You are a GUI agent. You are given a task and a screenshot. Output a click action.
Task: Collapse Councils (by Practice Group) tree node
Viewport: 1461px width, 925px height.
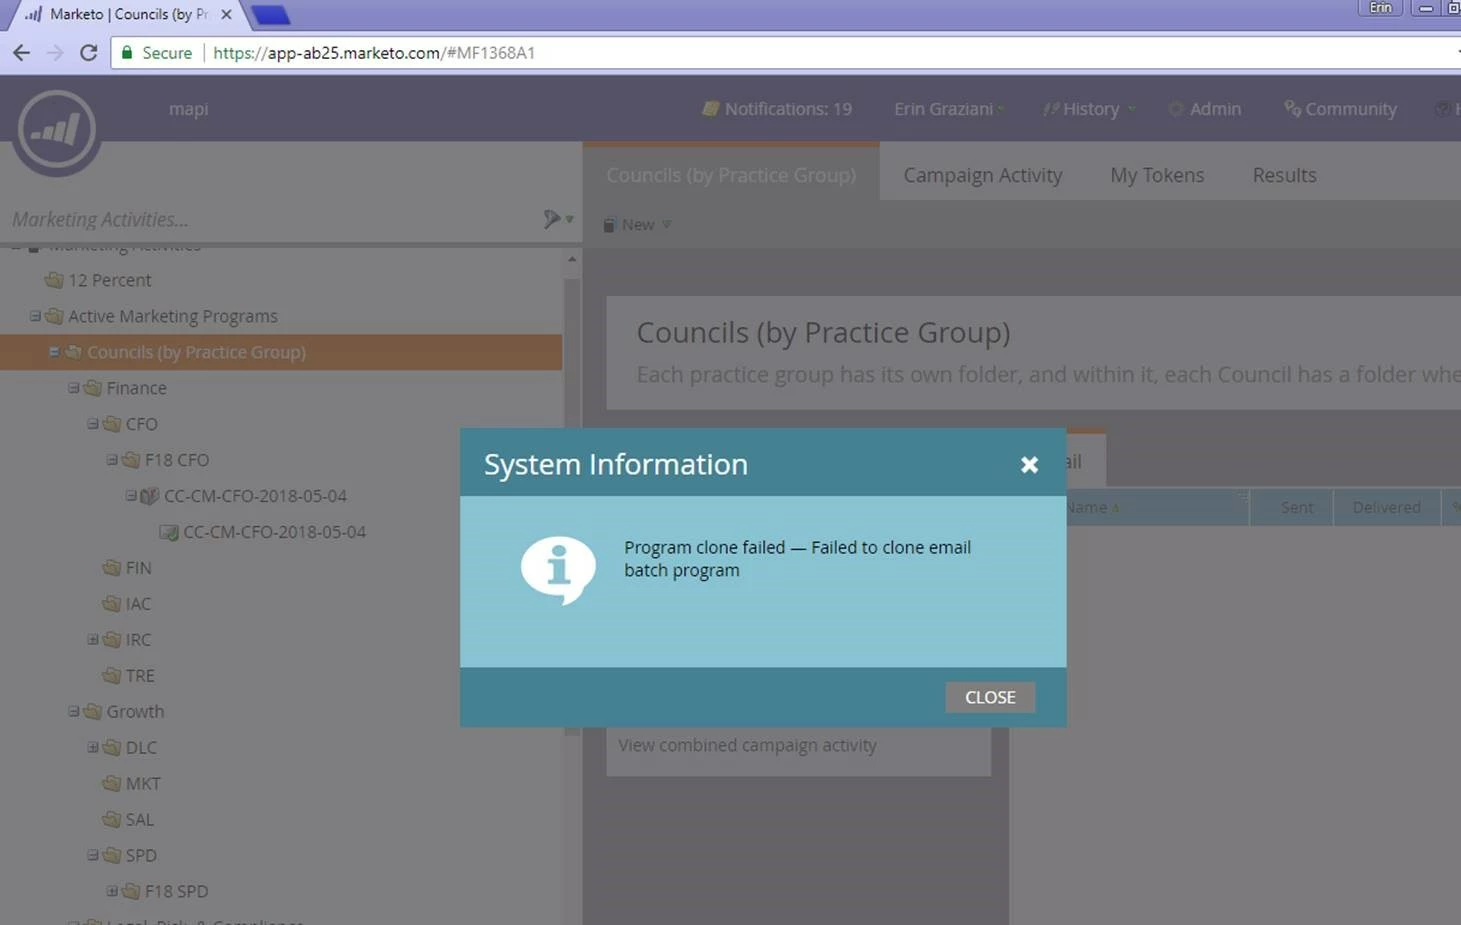point(54,352)
